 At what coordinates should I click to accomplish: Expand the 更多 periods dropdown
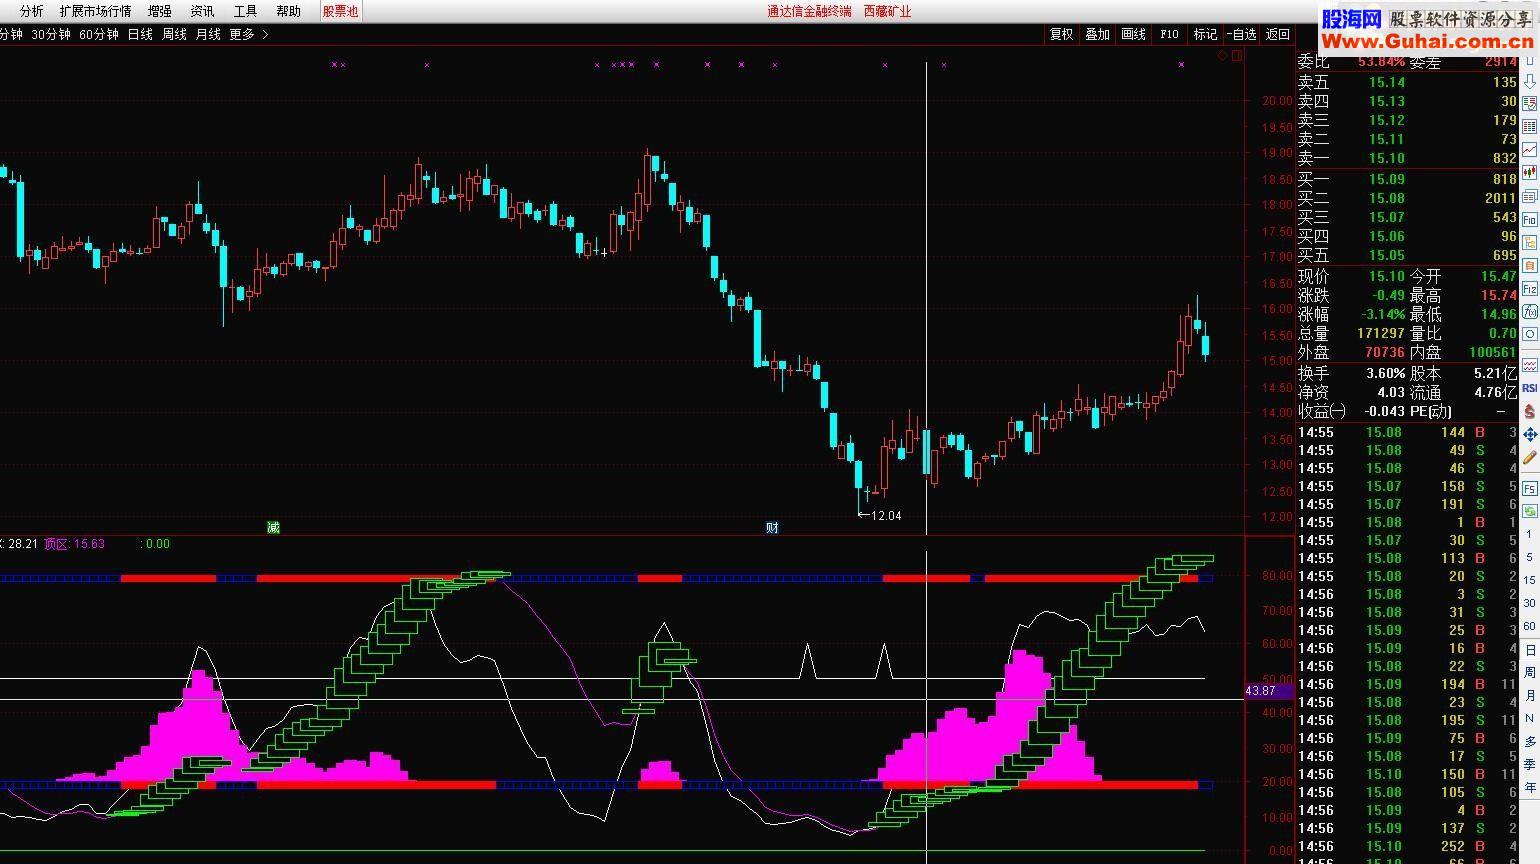(249, 34)
